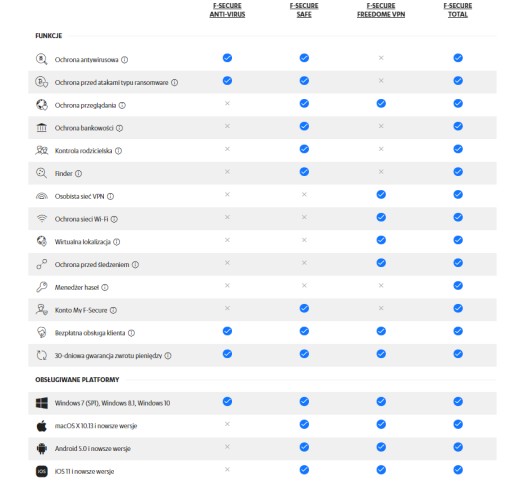Click the Android robot platform icon
The width and height of the screenshot is (512, 483).
pos(42,448)
